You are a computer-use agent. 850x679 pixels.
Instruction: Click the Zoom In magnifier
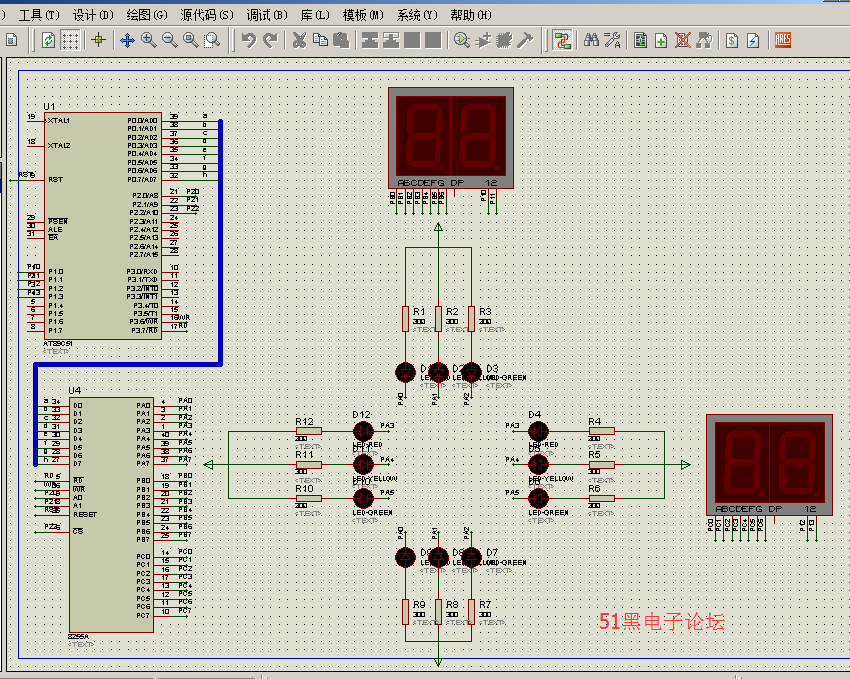(149, 40)
